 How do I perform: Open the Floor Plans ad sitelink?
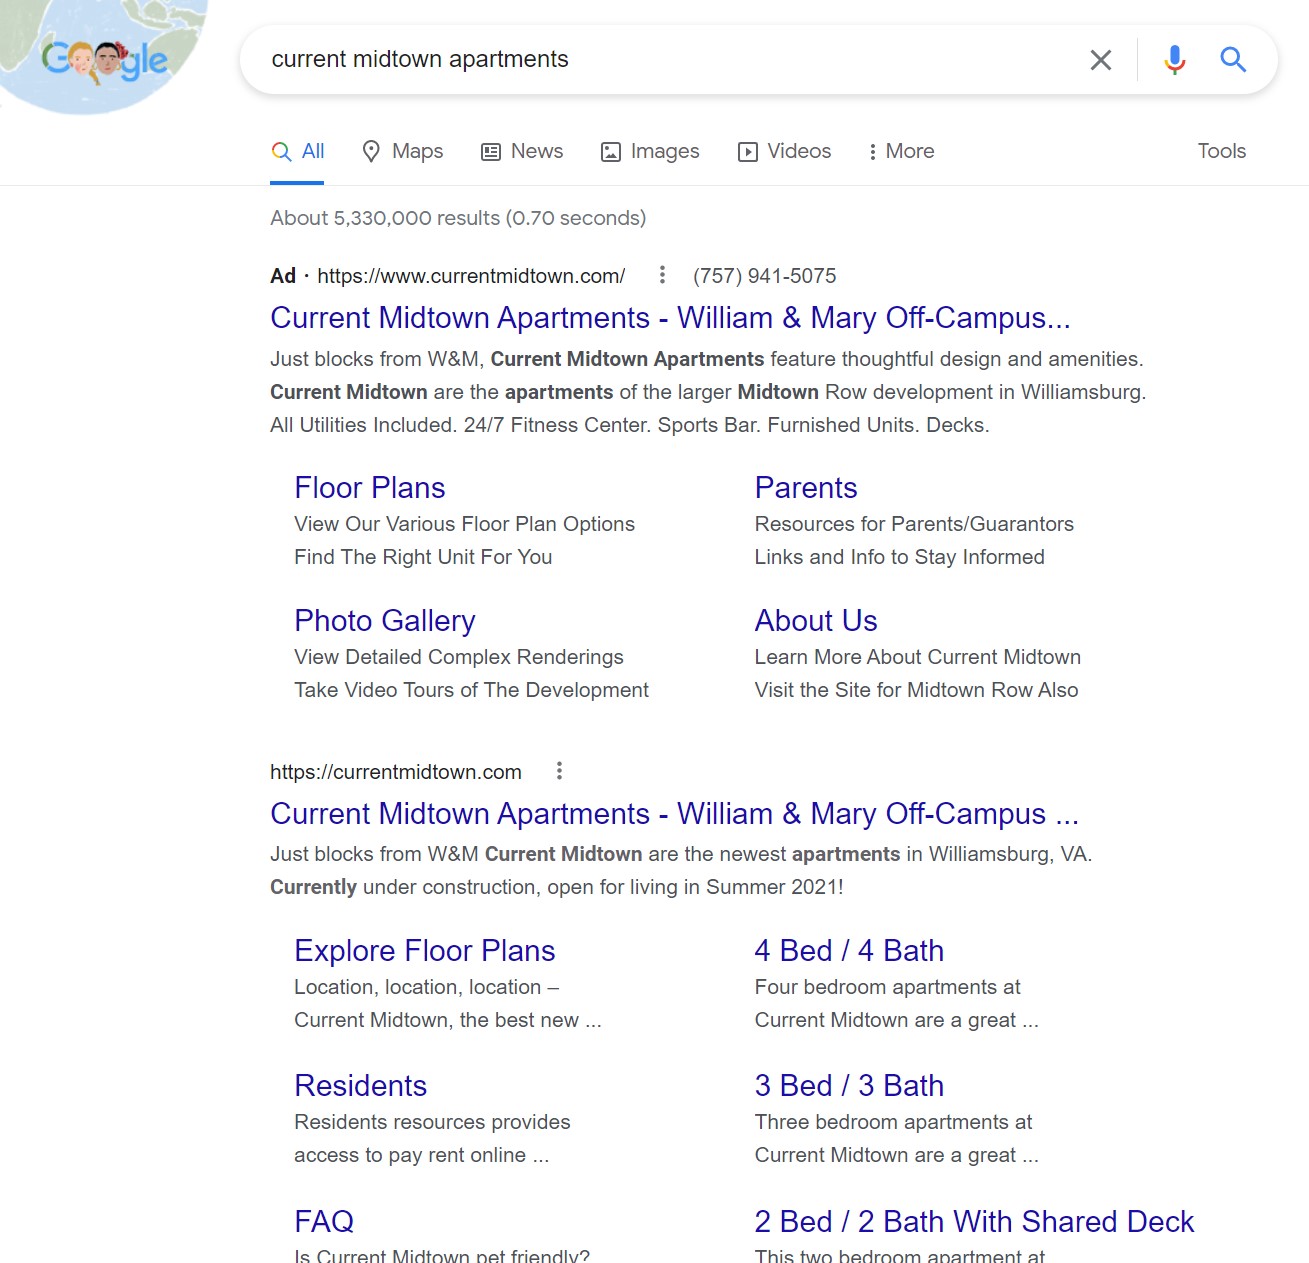click(x=369, y=487)
